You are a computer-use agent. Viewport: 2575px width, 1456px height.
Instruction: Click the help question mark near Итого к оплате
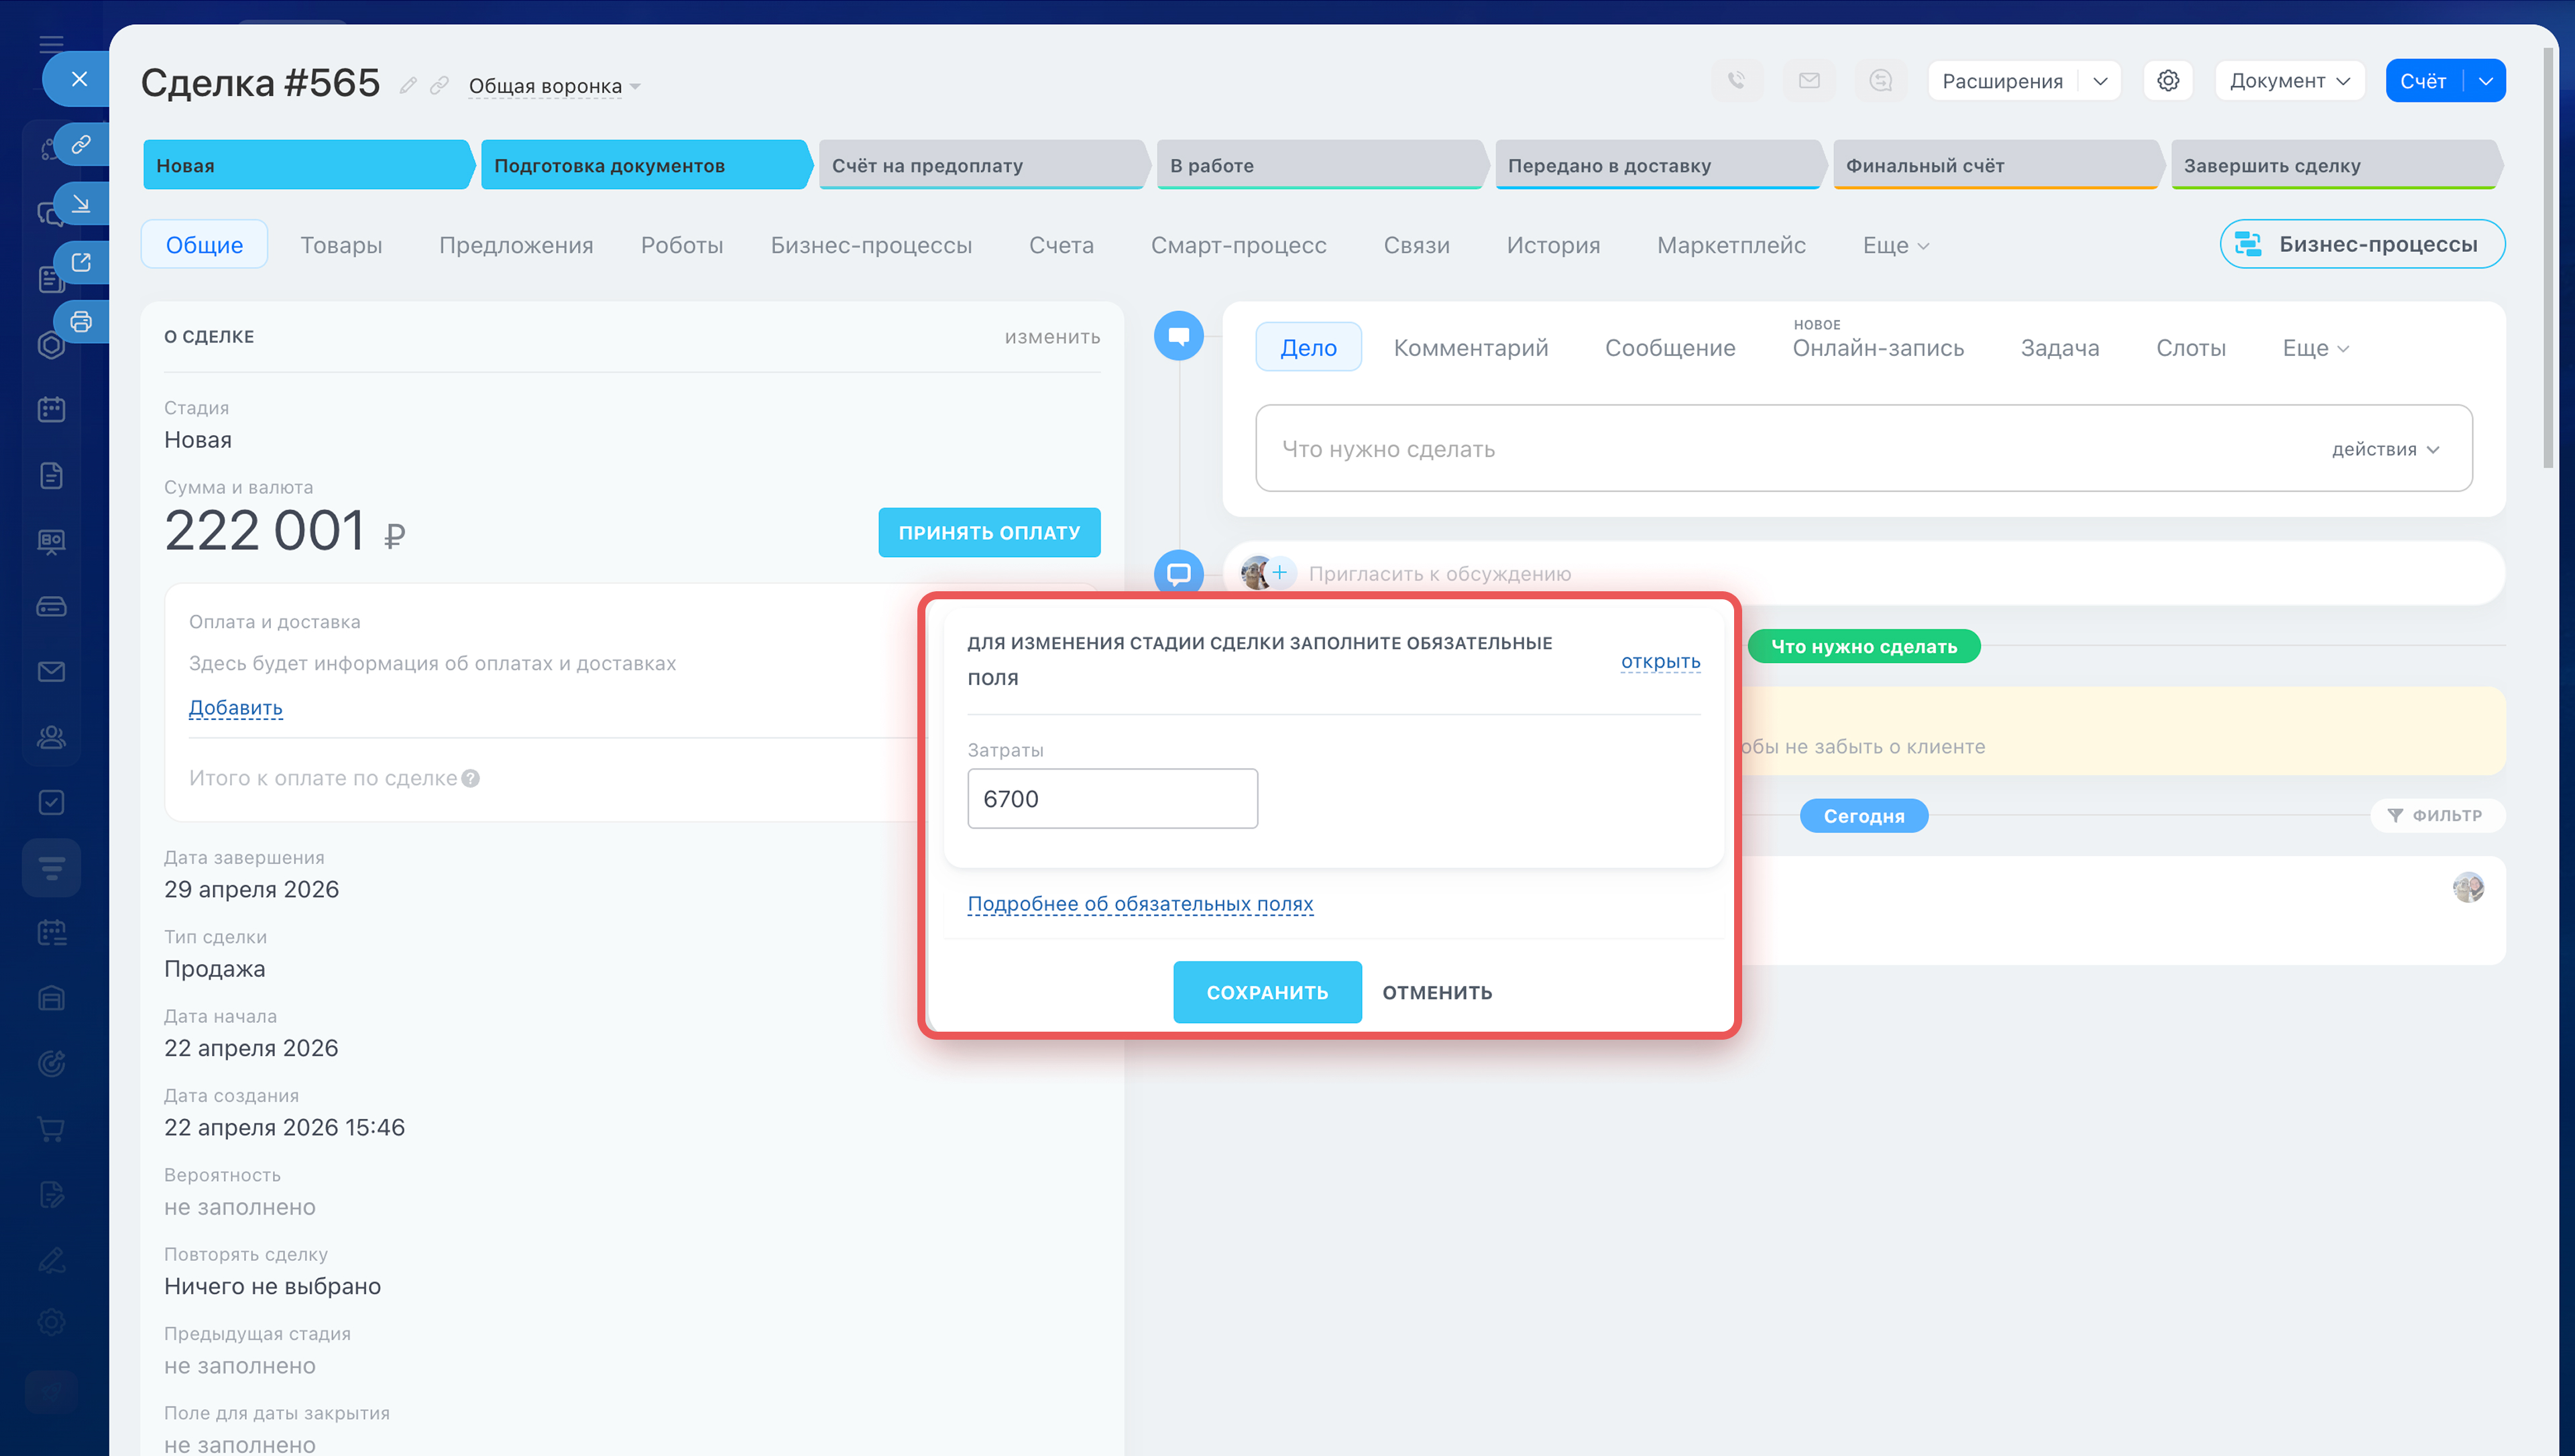[x=471, y=778]
